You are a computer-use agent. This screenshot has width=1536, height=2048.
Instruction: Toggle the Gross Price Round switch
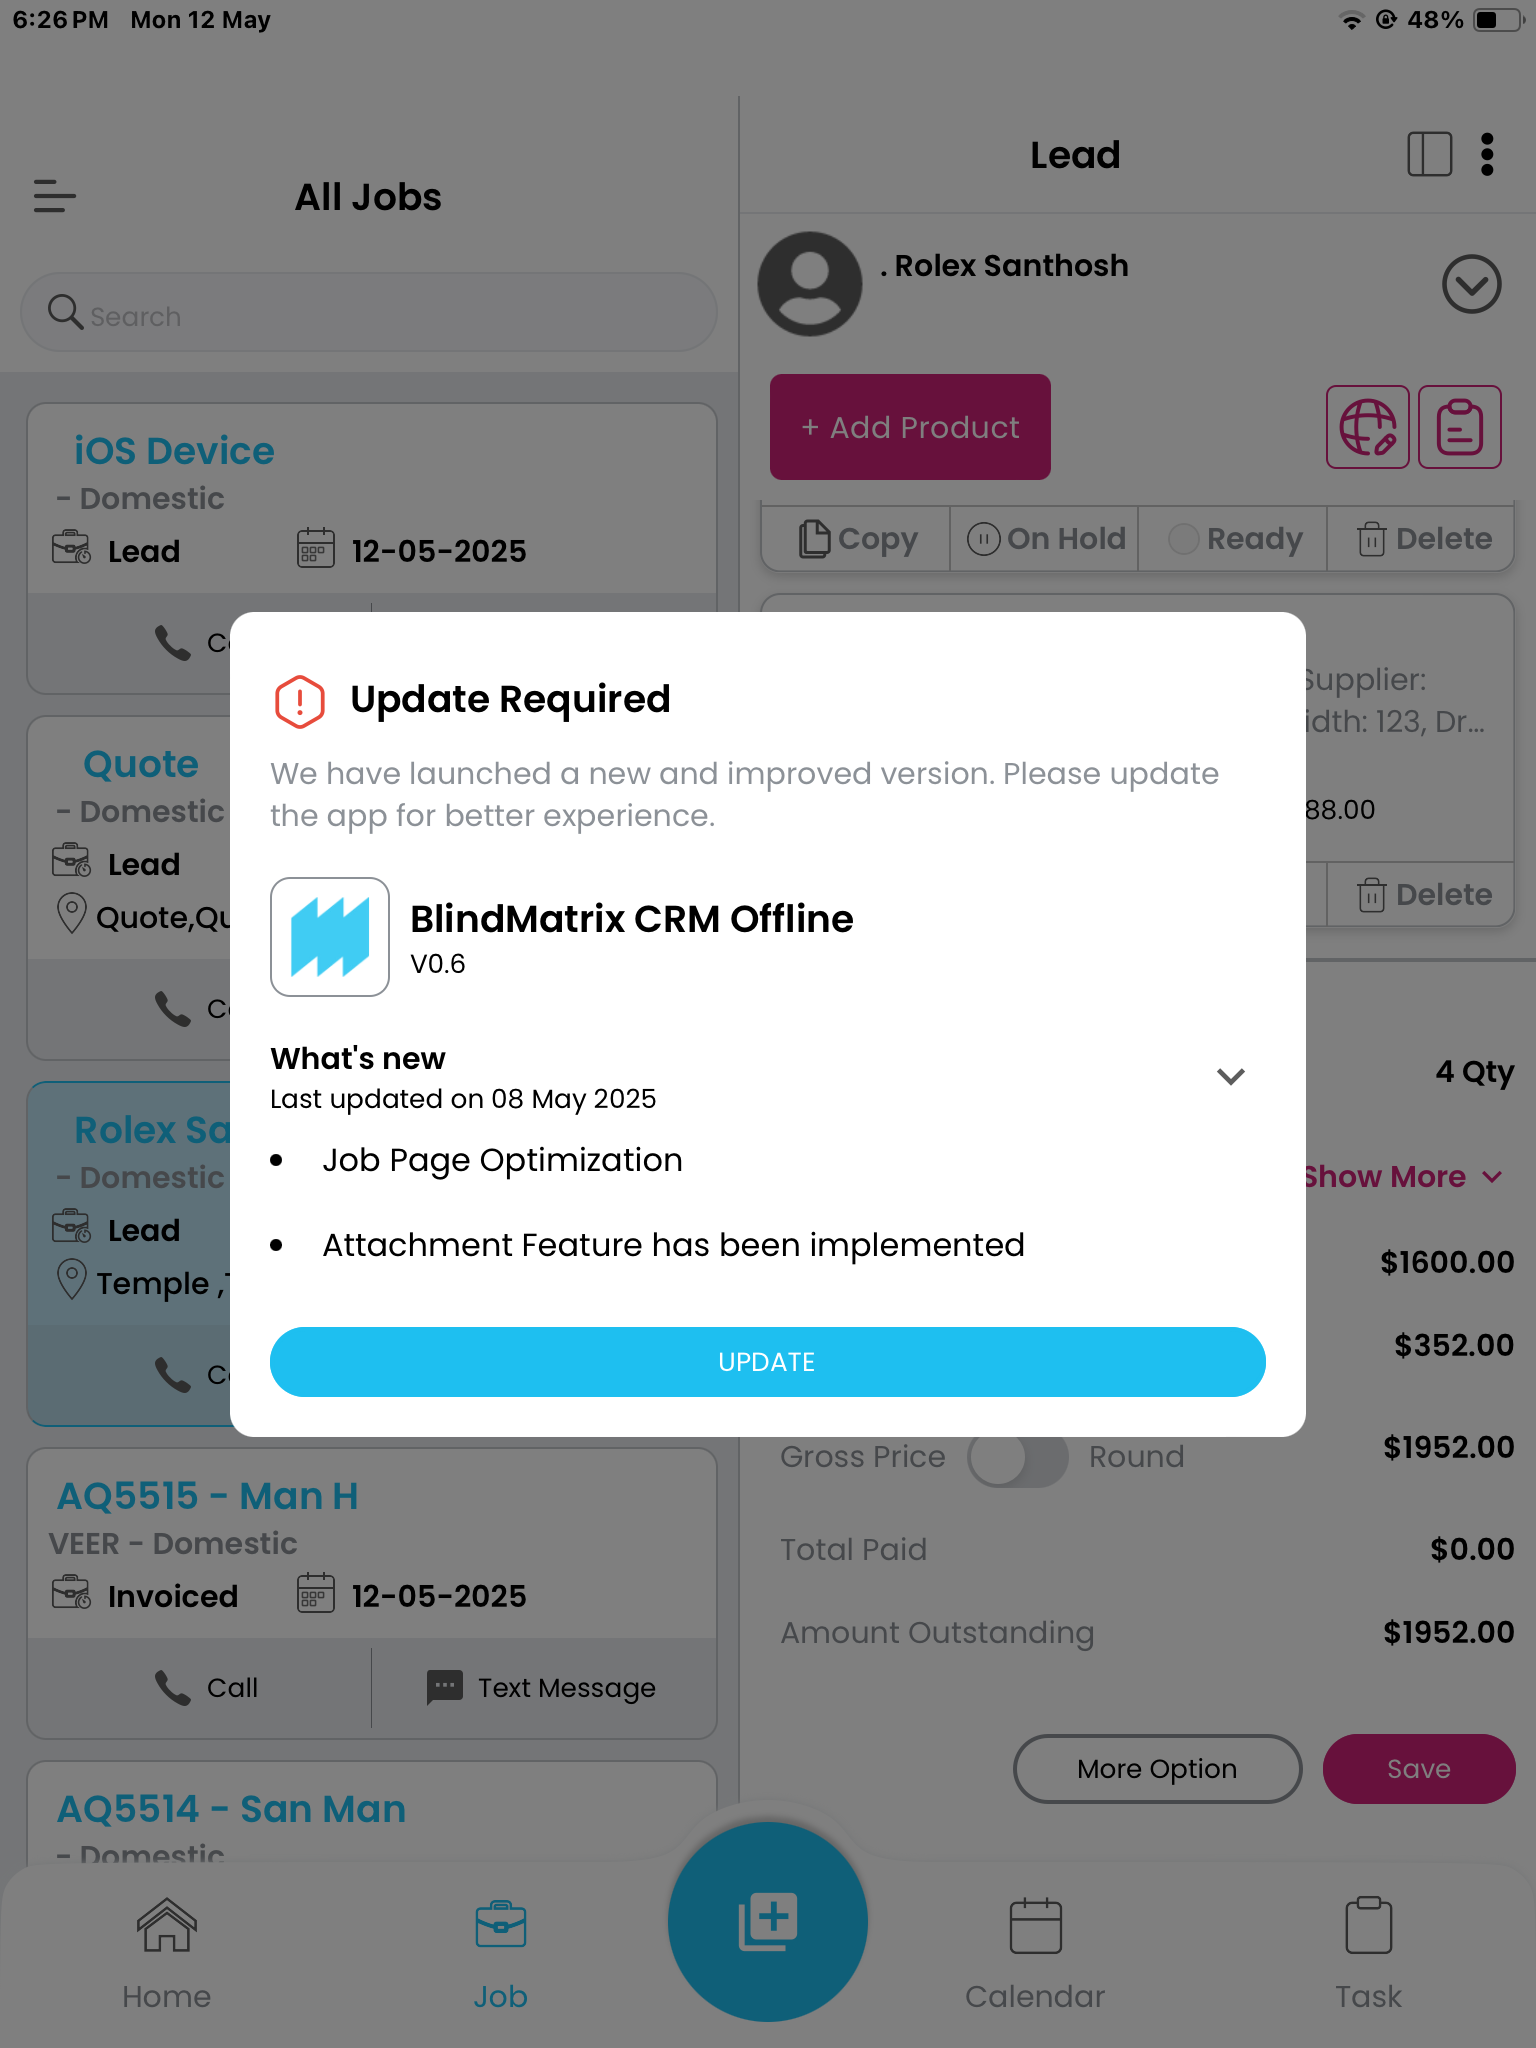[x=1017, y=1458]
